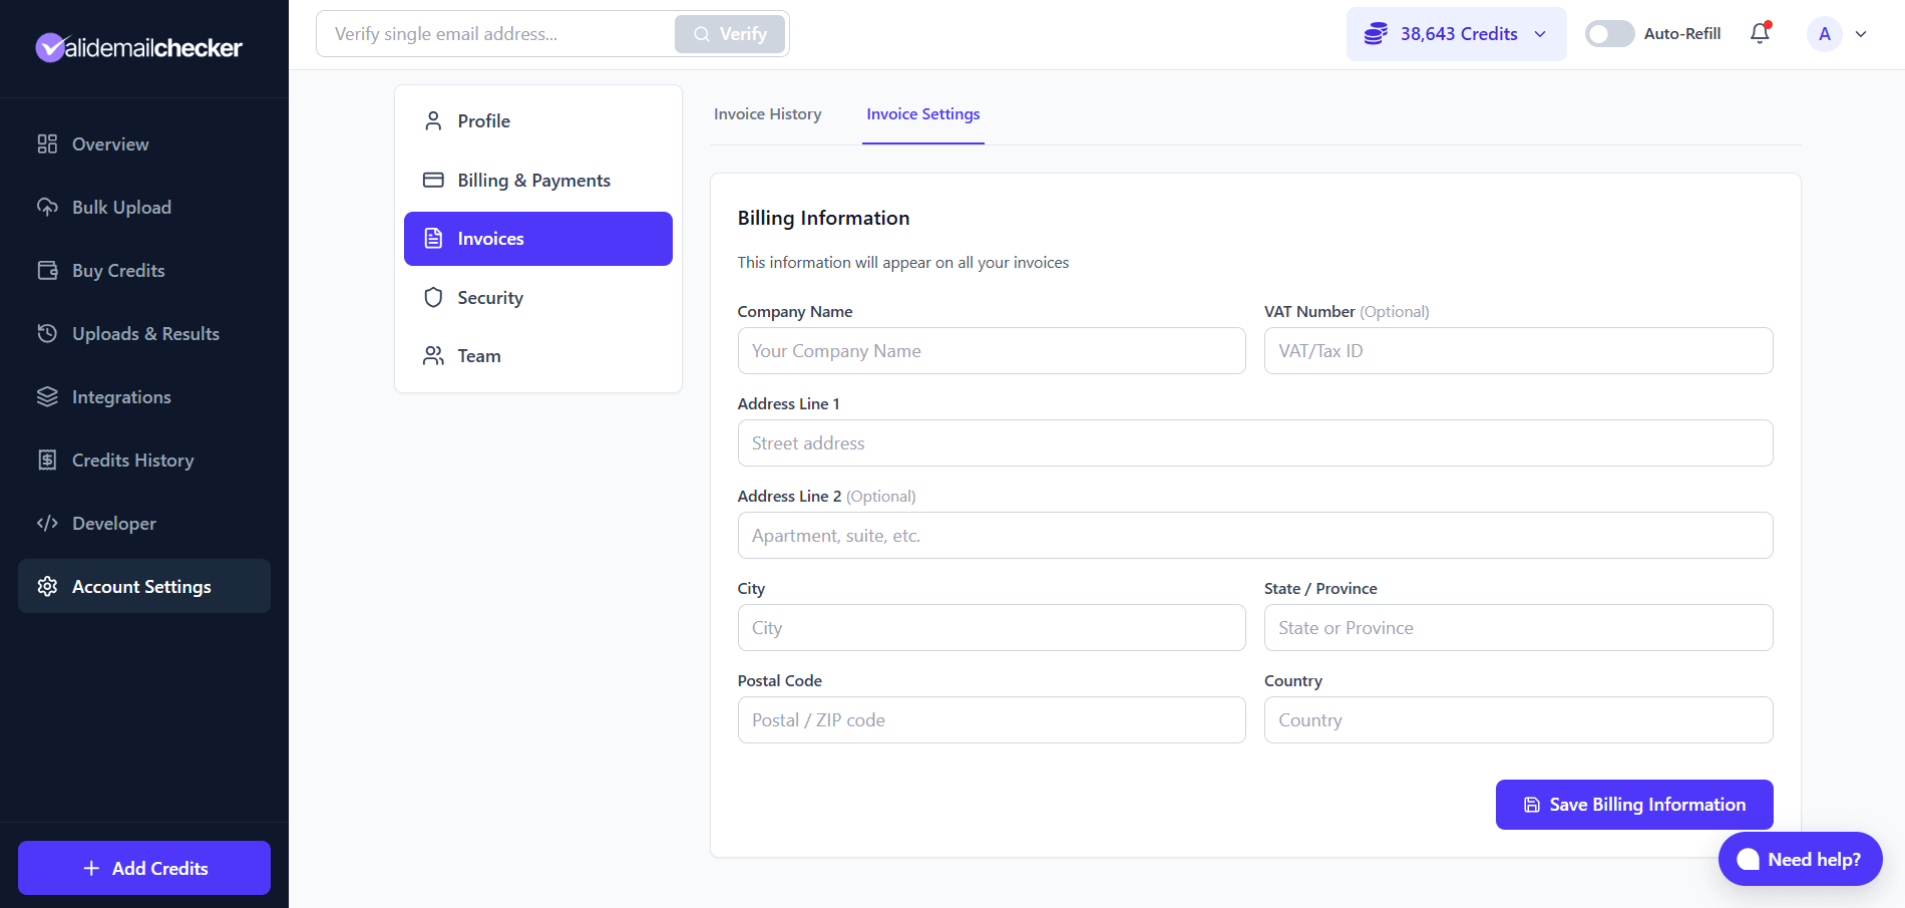
Task: Click the notifications bell icon
Action: pos(1759,33)
